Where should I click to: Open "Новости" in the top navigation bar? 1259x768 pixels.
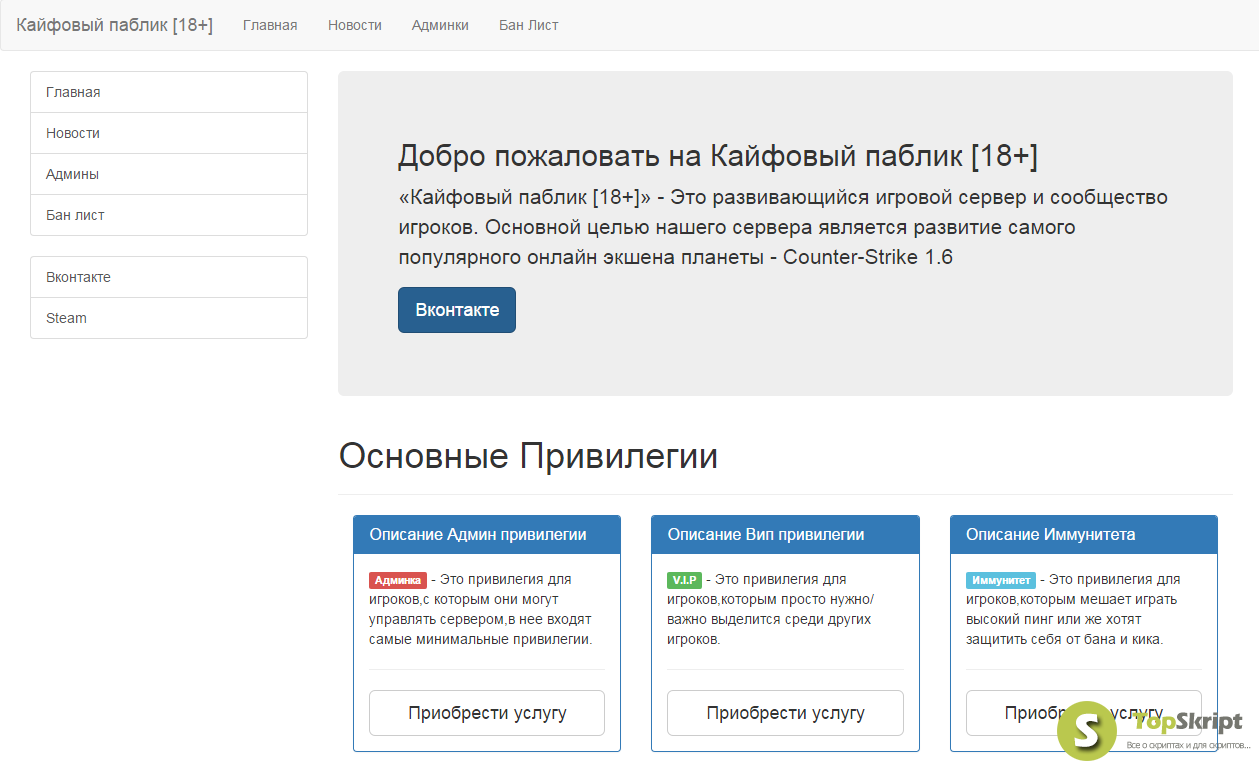[355, 25]
